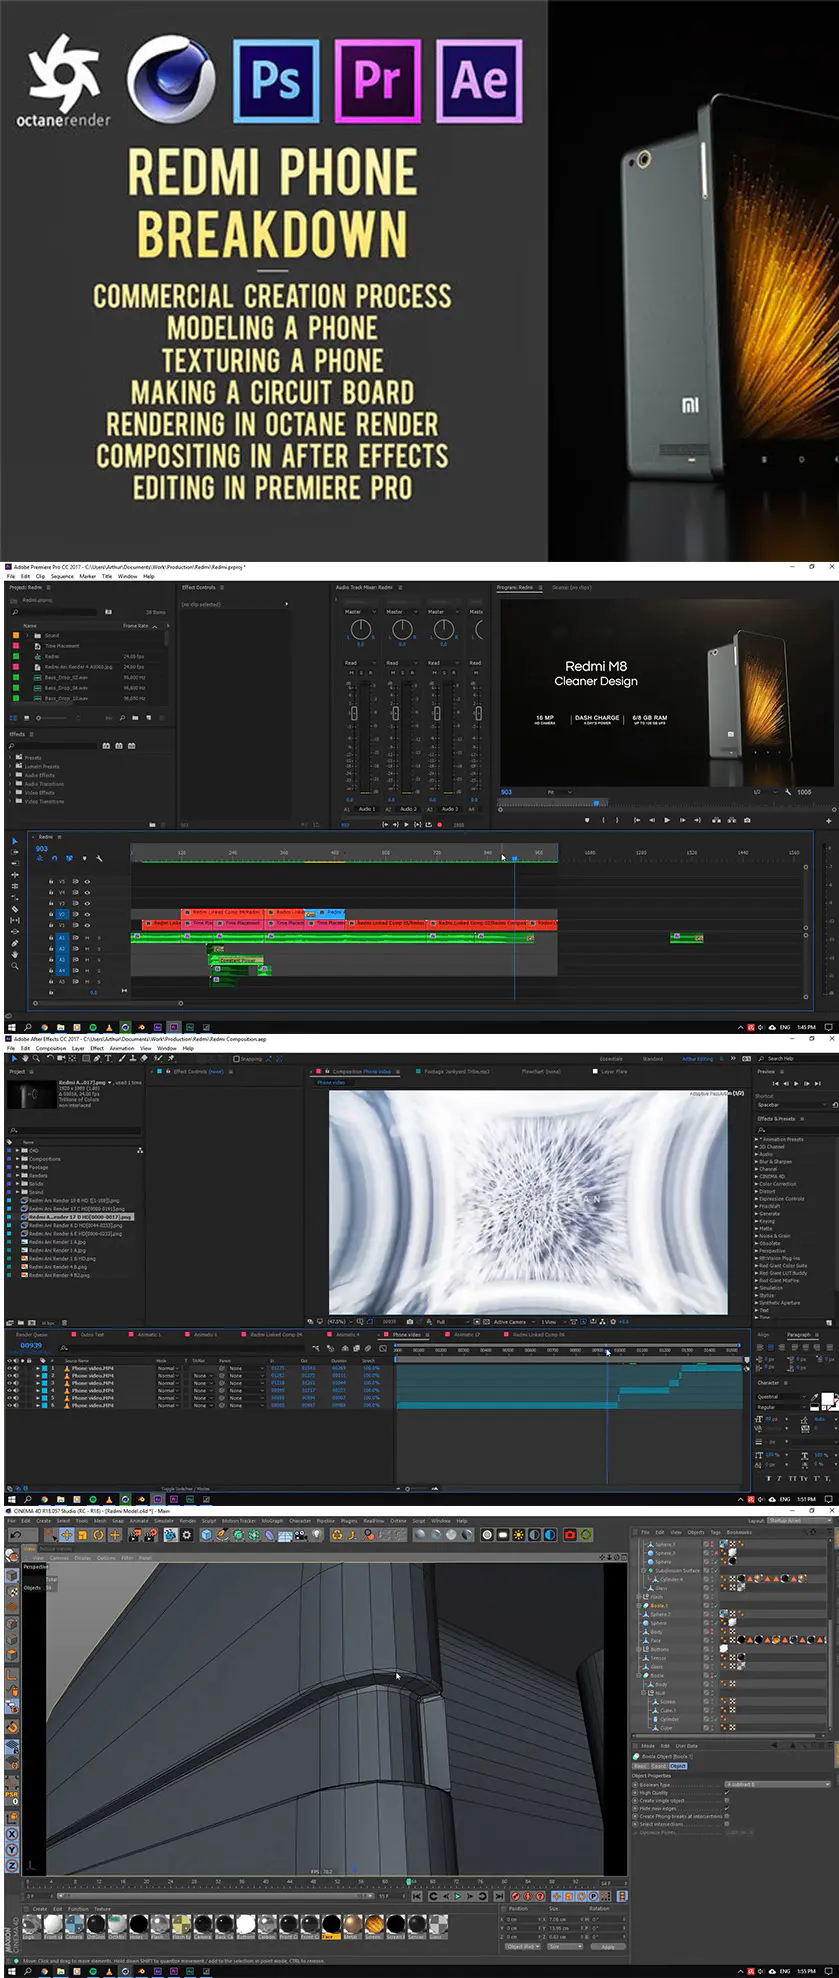Solo audio track A1 in Premiere timeline
839x1978 pixels.
click(98, 938)
